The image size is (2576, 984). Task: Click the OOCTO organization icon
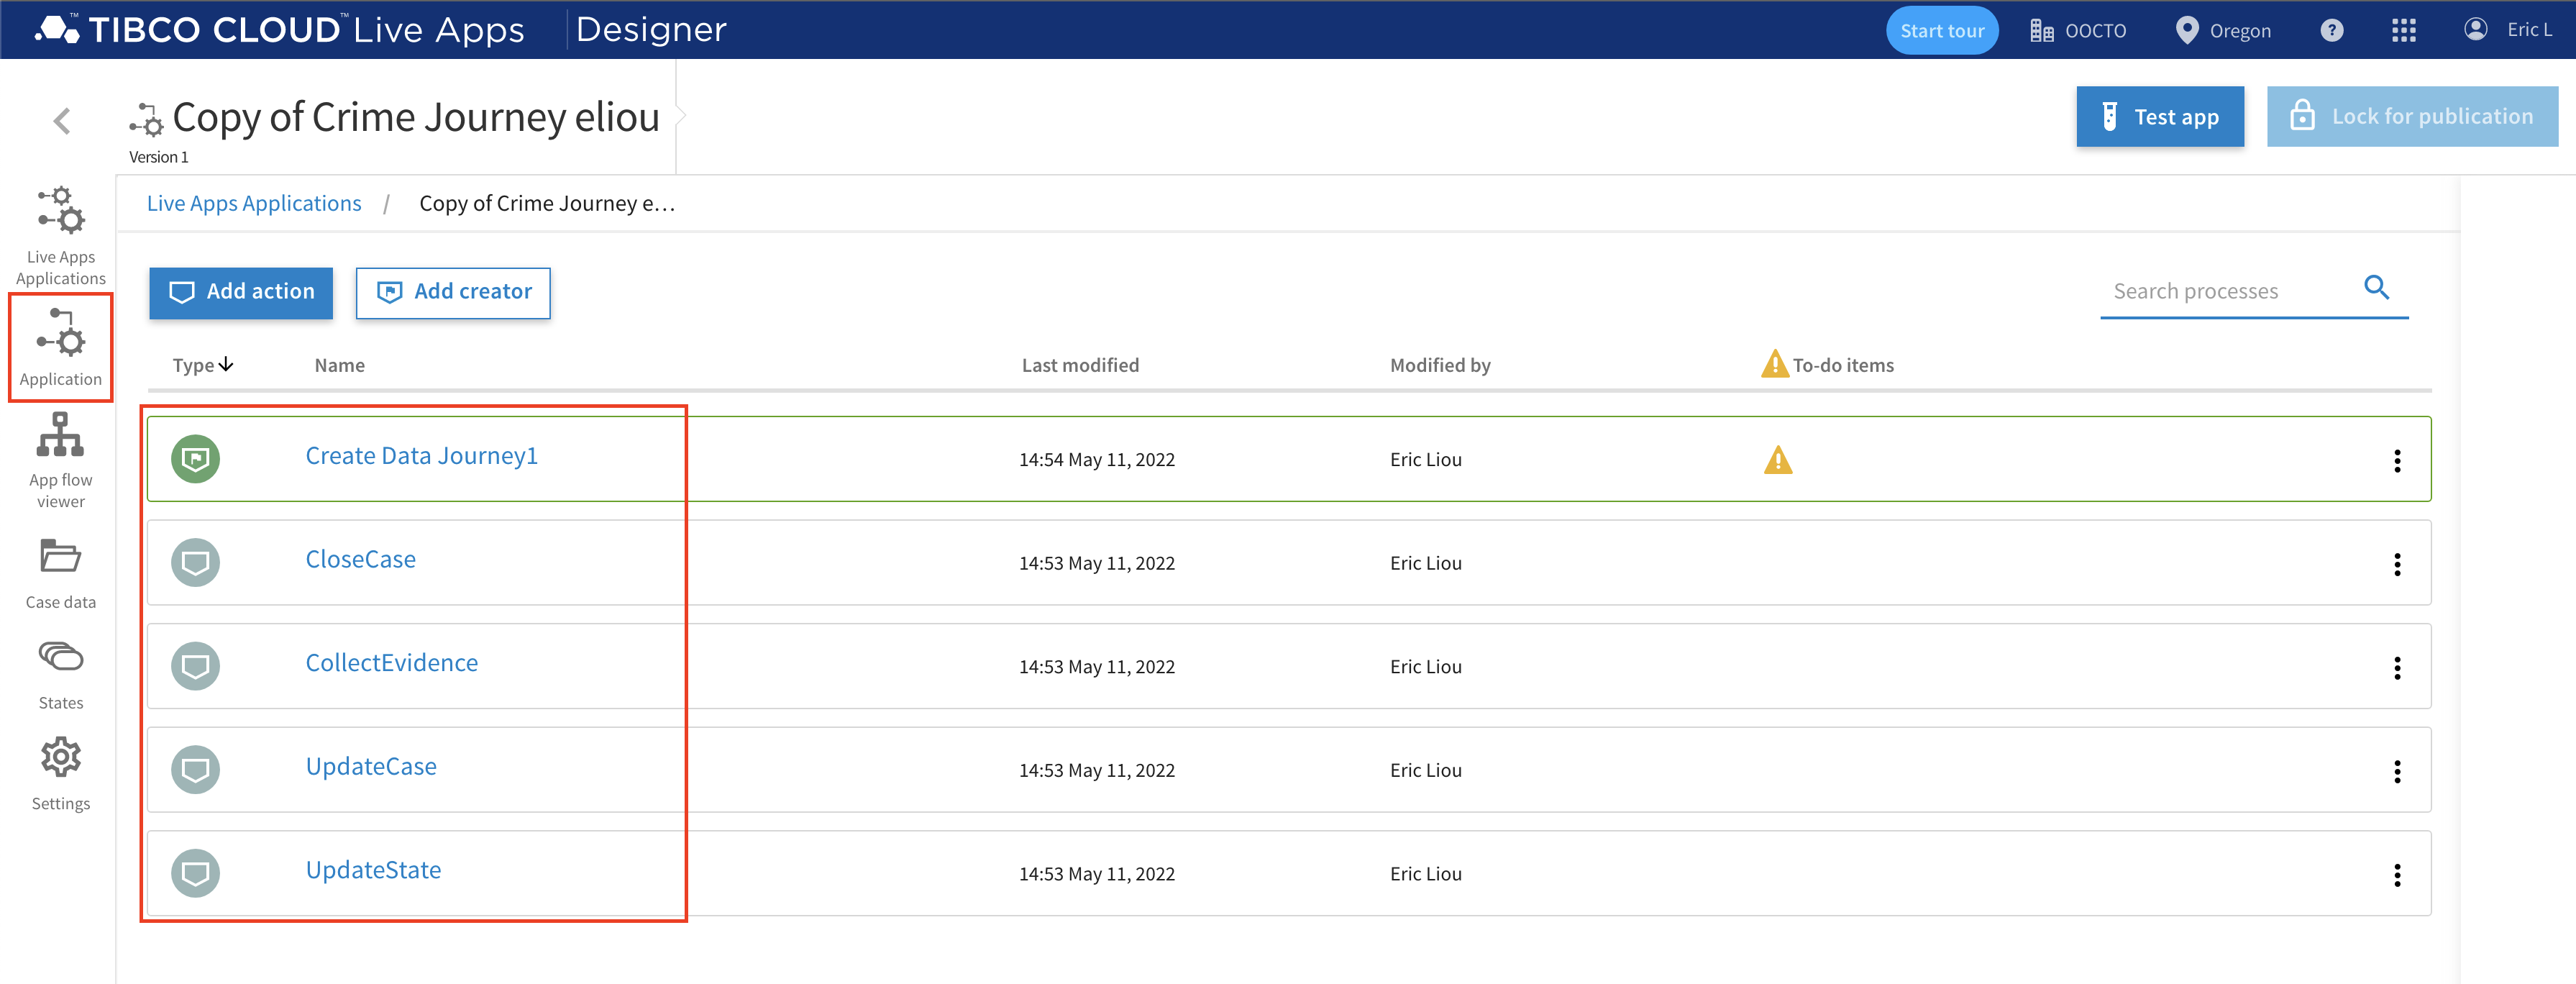coord(2041,31)
